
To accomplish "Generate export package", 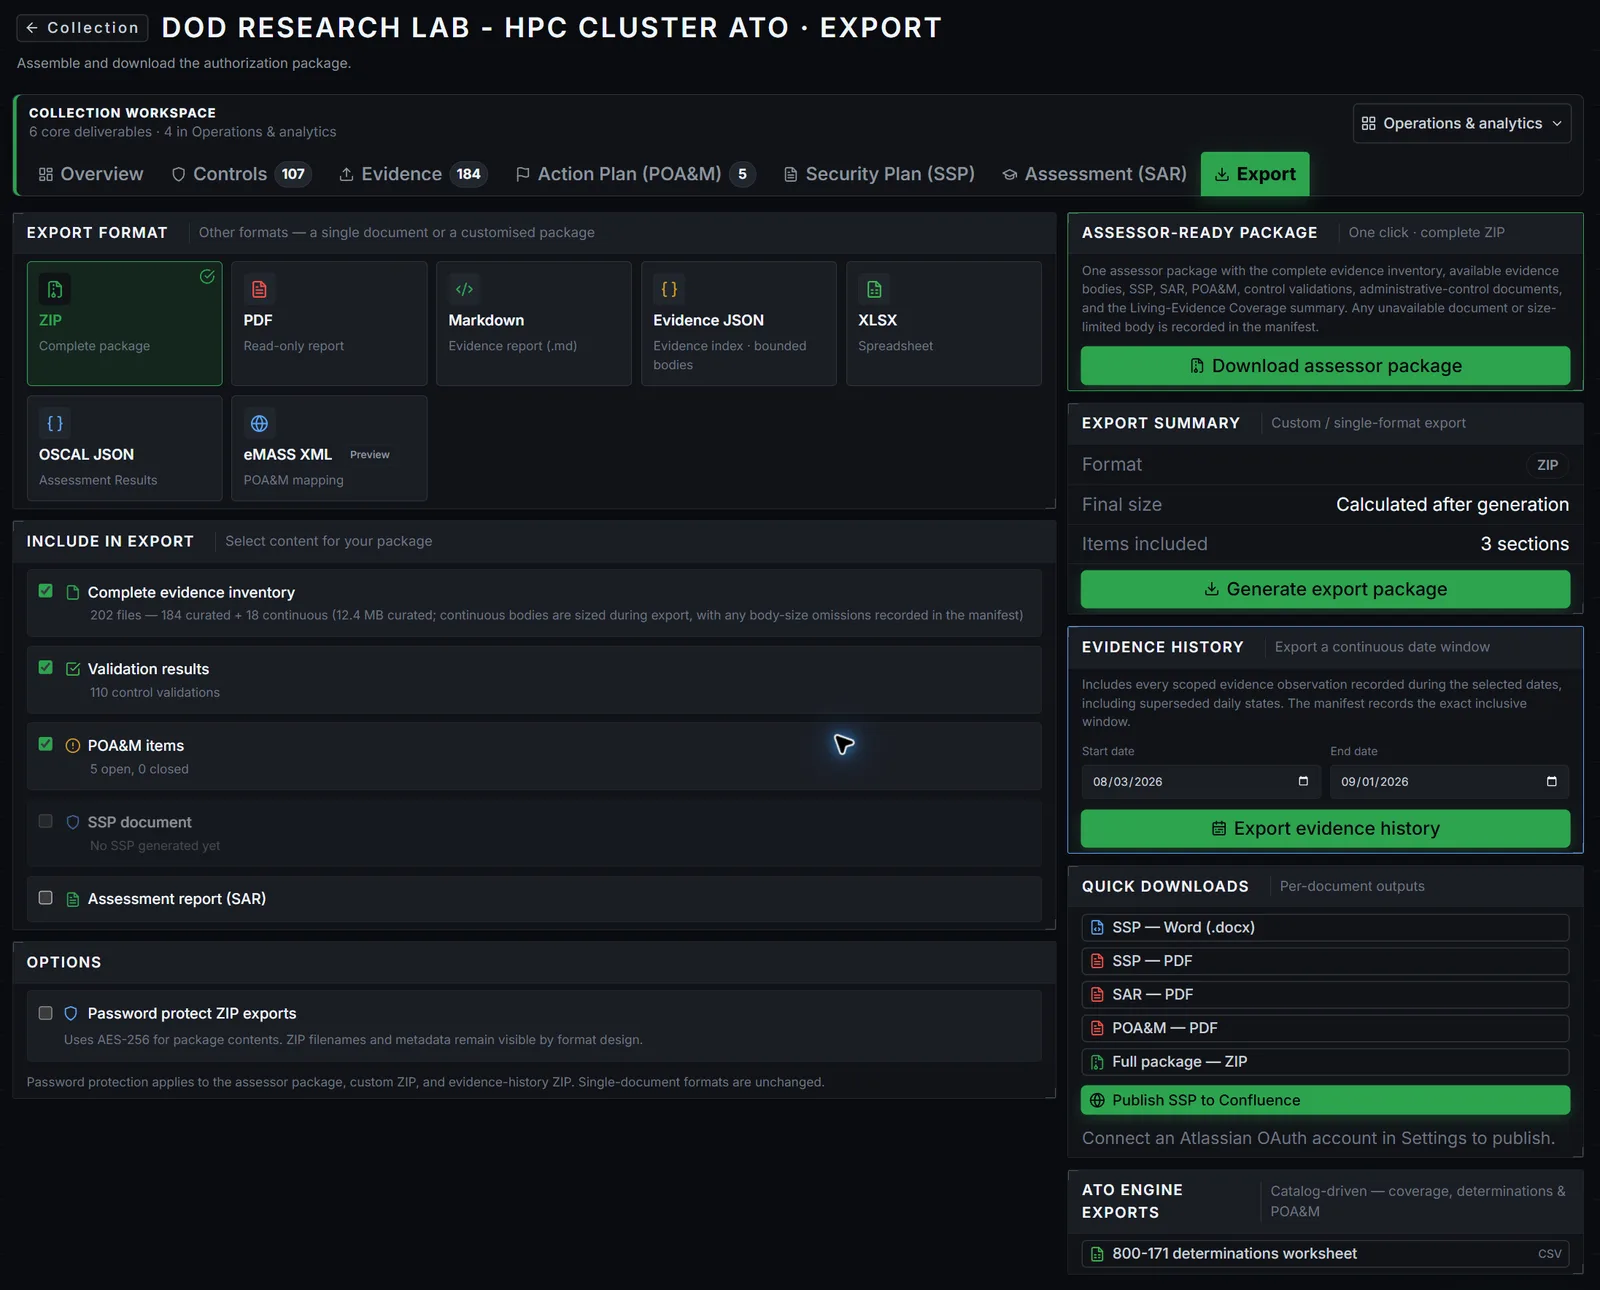I will 1325,589.
